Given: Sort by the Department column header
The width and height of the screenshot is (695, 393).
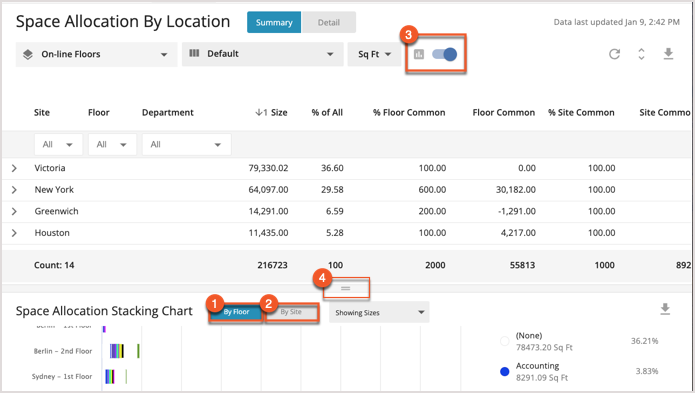Looking at the screenshot, I should coord(168,113).
